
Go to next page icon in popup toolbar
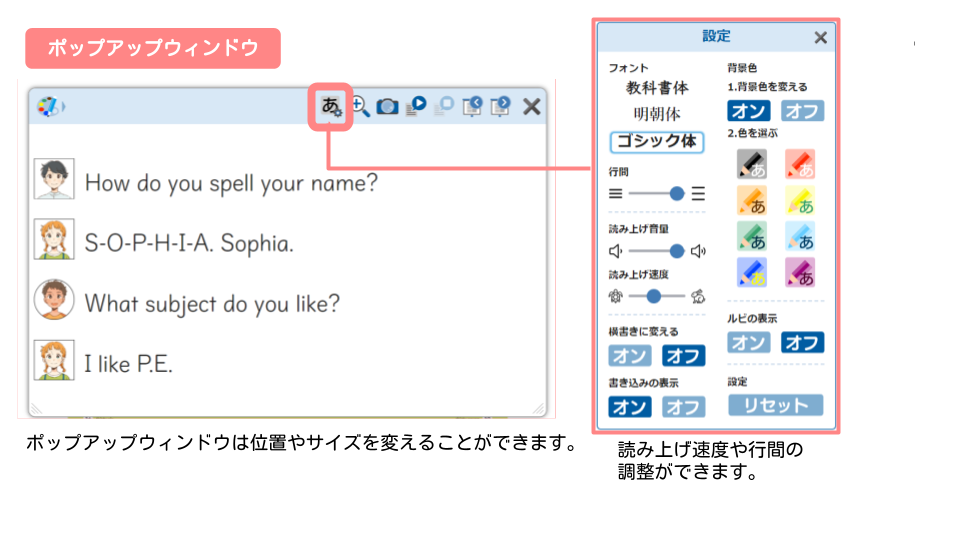pos(501,106)
